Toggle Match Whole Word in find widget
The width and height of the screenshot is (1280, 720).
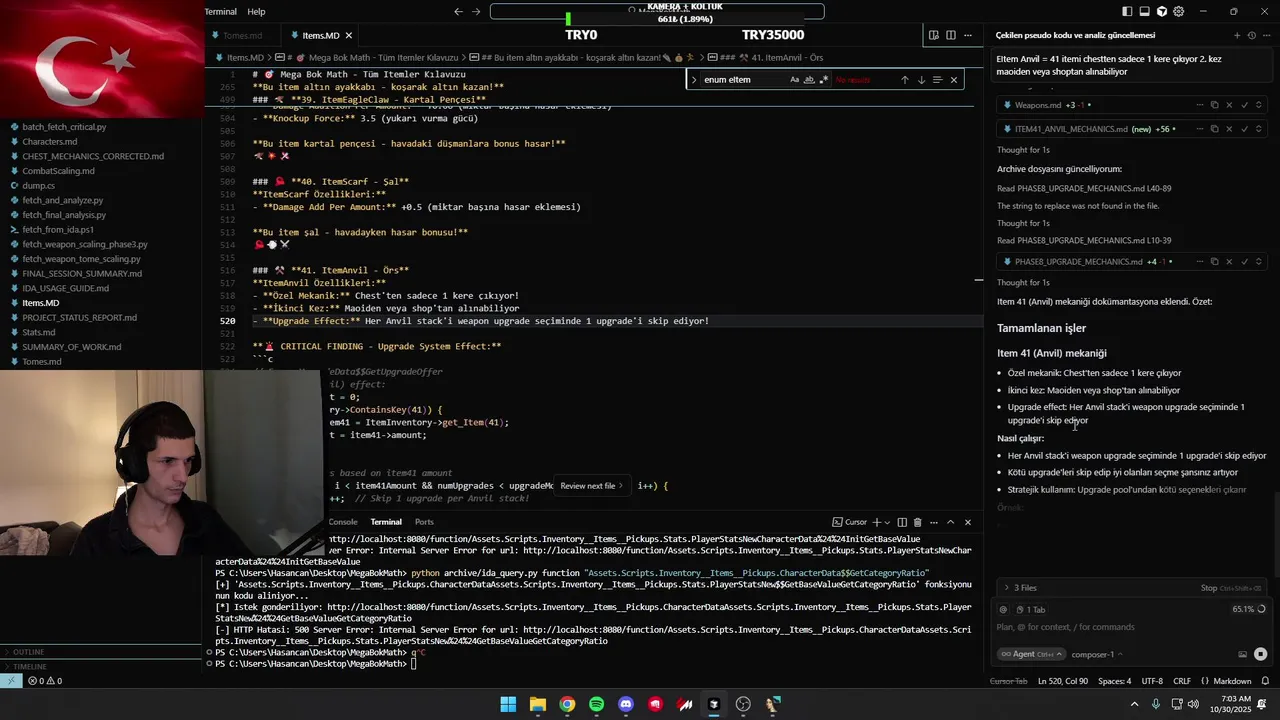click(x=809, y=80)
